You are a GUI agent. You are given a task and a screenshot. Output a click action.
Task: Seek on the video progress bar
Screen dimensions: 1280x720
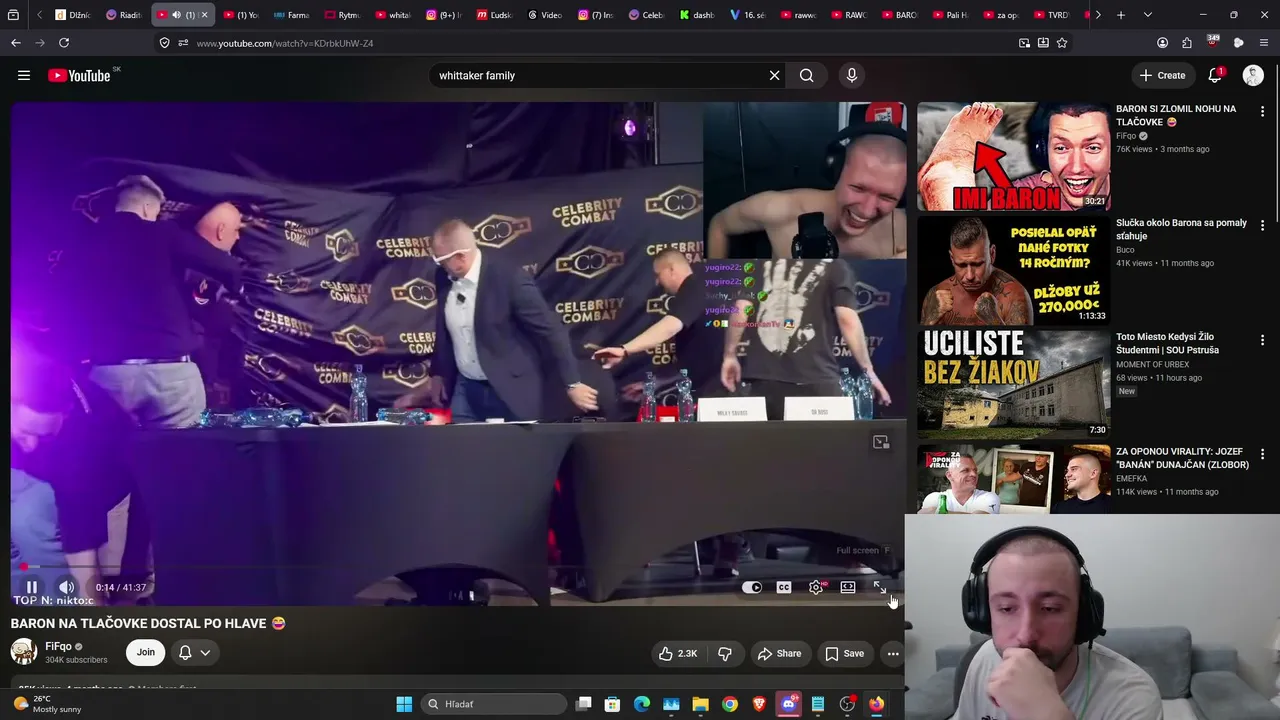(x=458, y=567)
